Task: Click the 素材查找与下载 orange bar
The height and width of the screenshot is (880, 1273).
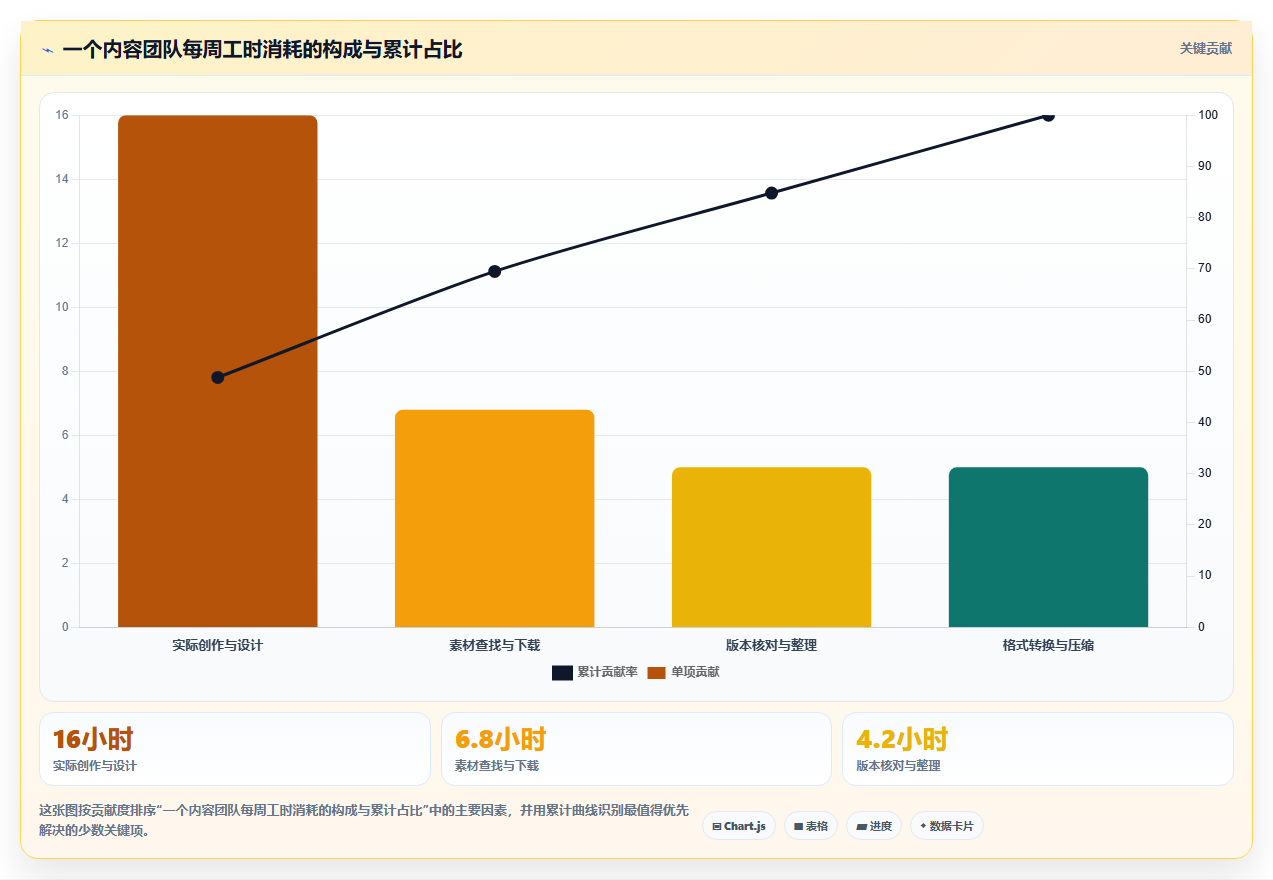Action: point(495,518)
